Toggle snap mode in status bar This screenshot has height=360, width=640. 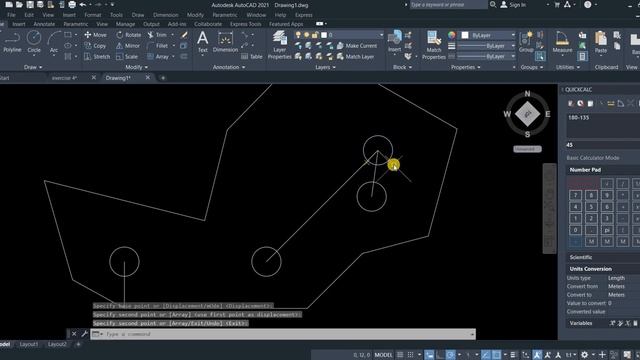[x=411, y=355]
